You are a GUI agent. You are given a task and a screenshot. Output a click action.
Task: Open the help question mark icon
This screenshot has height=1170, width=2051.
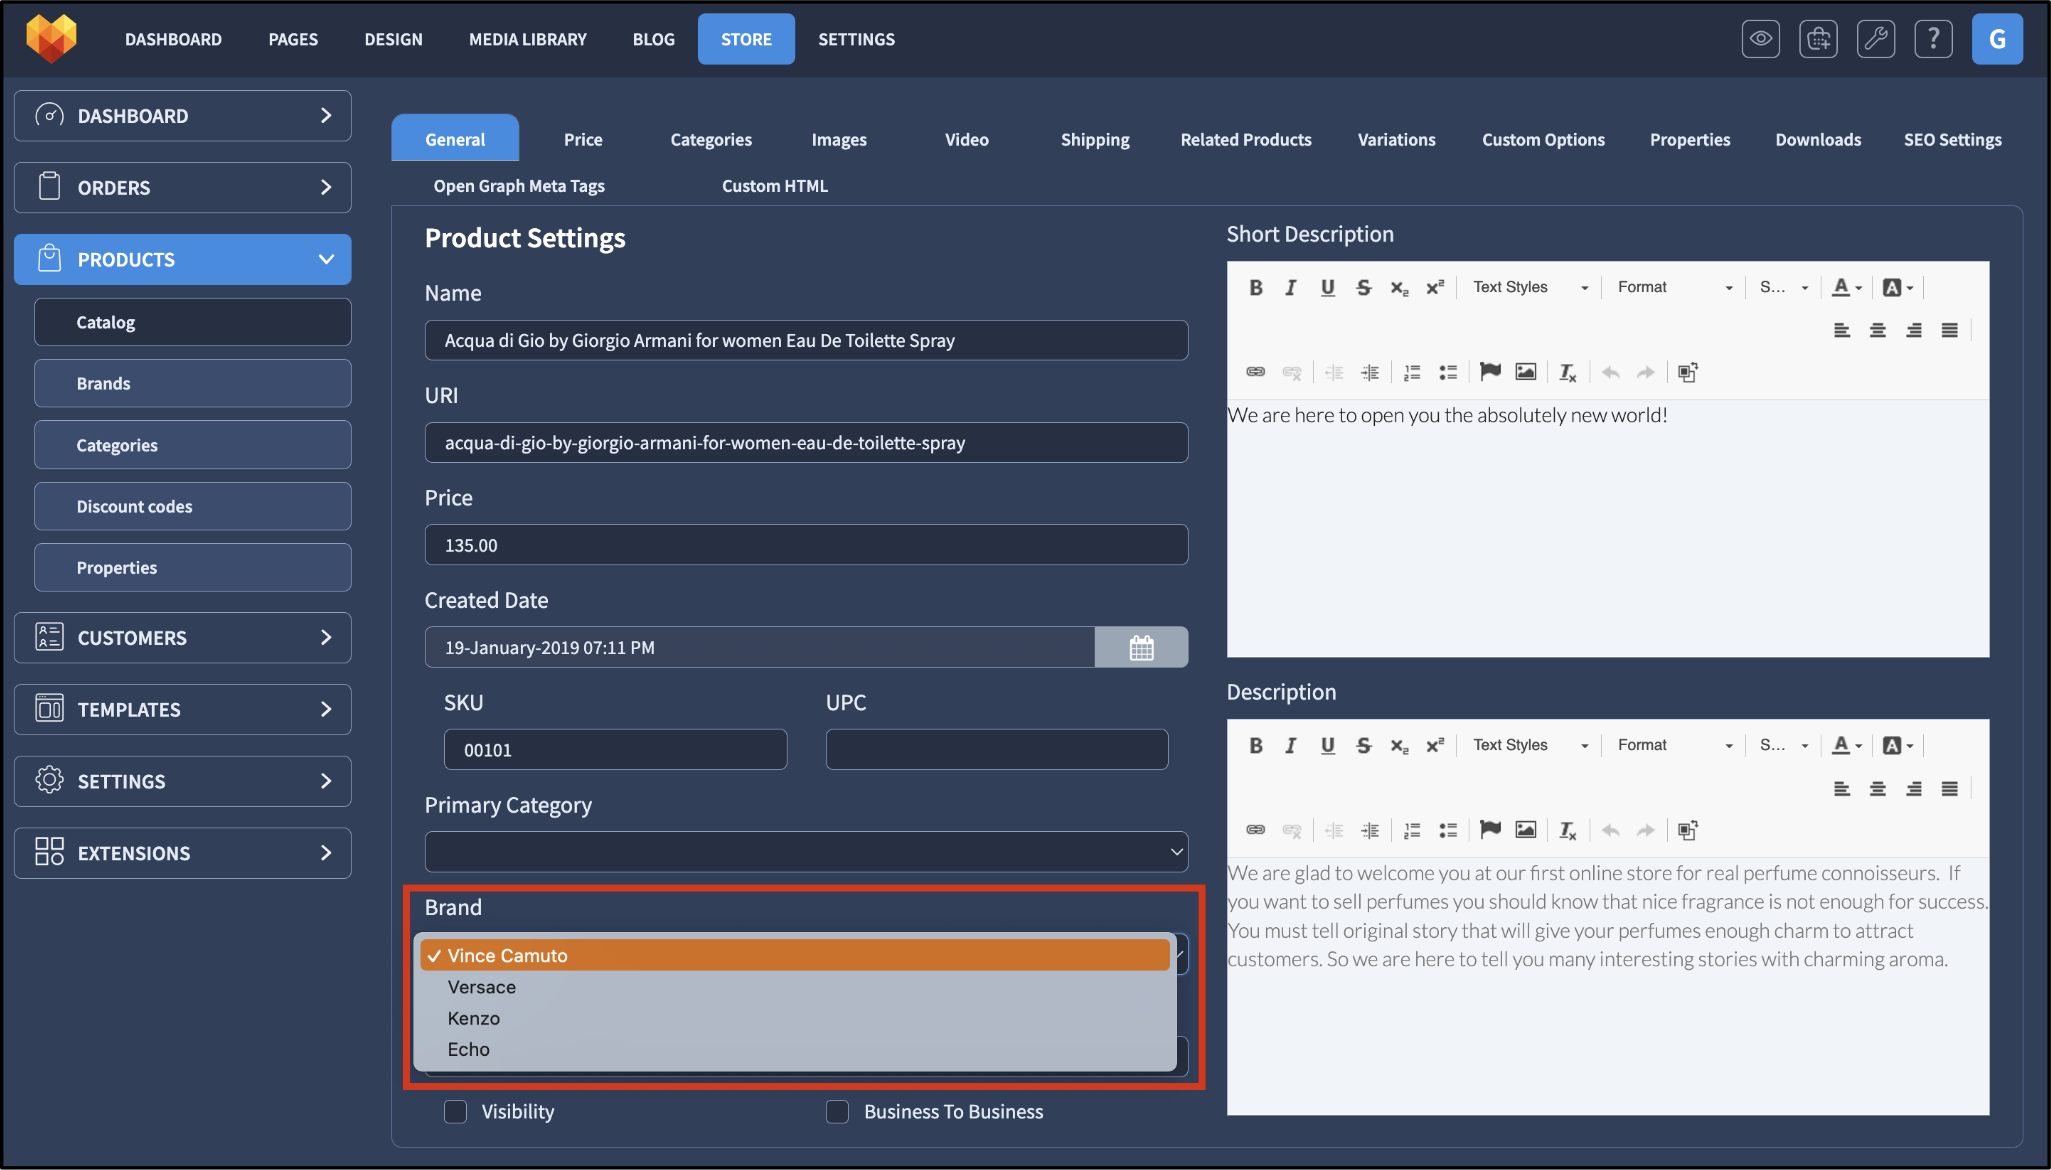click(x=1934, y=39)
